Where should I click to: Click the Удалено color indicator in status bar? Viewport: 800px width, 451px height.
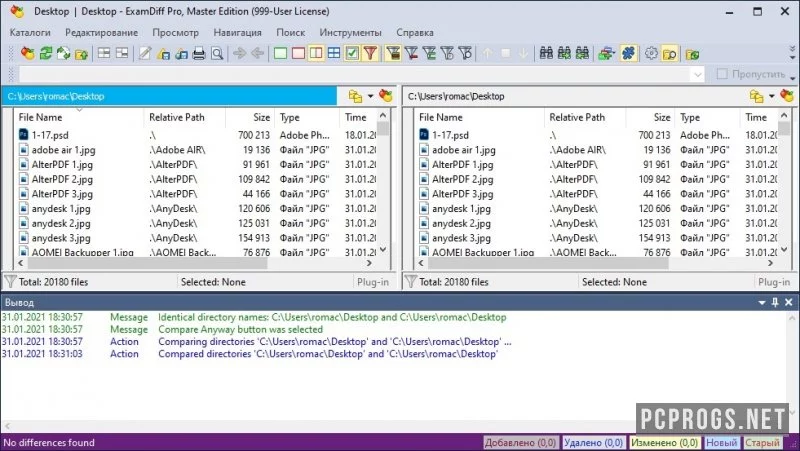[593, 442]
